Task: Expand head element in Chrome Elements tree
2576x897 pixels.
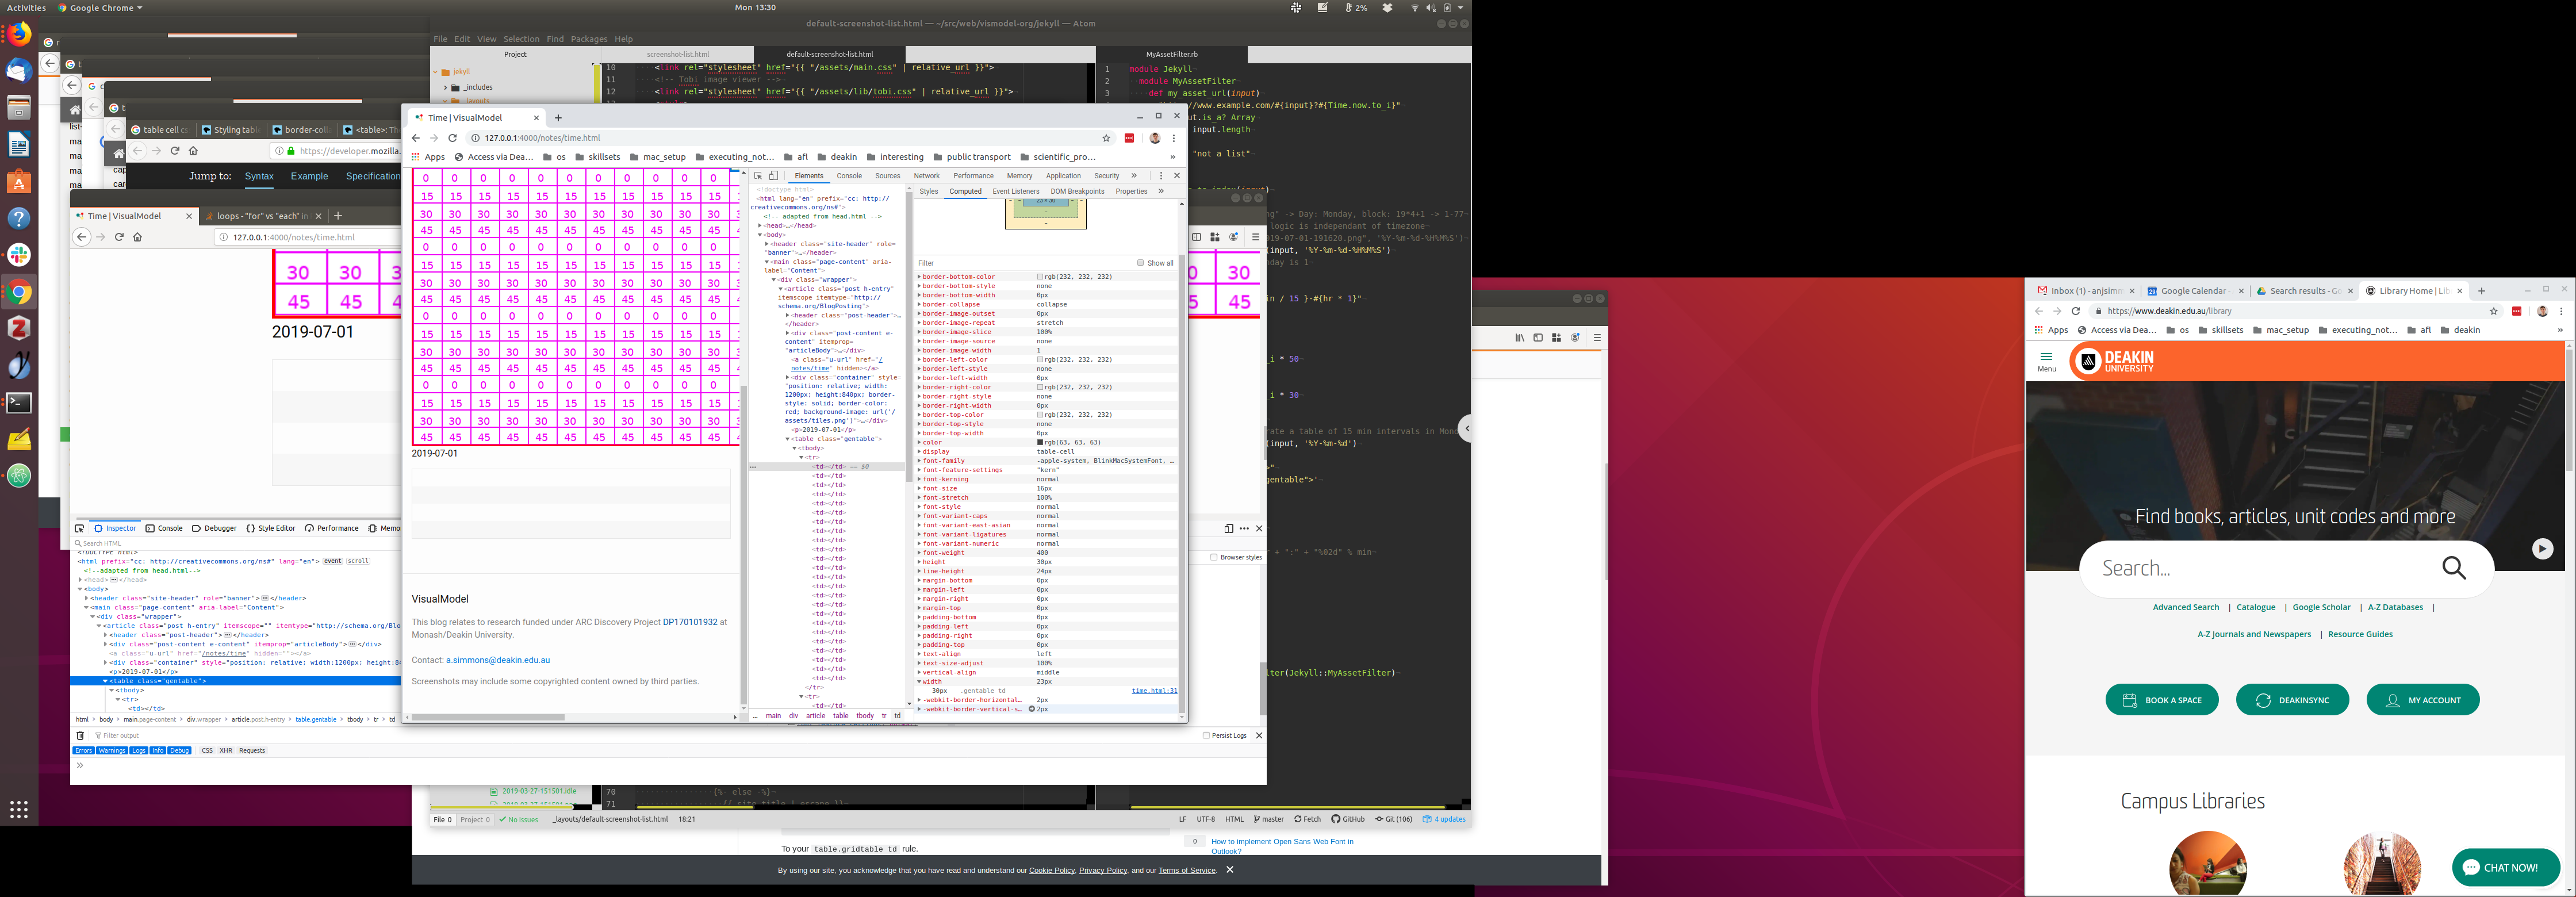Action: 760,226
